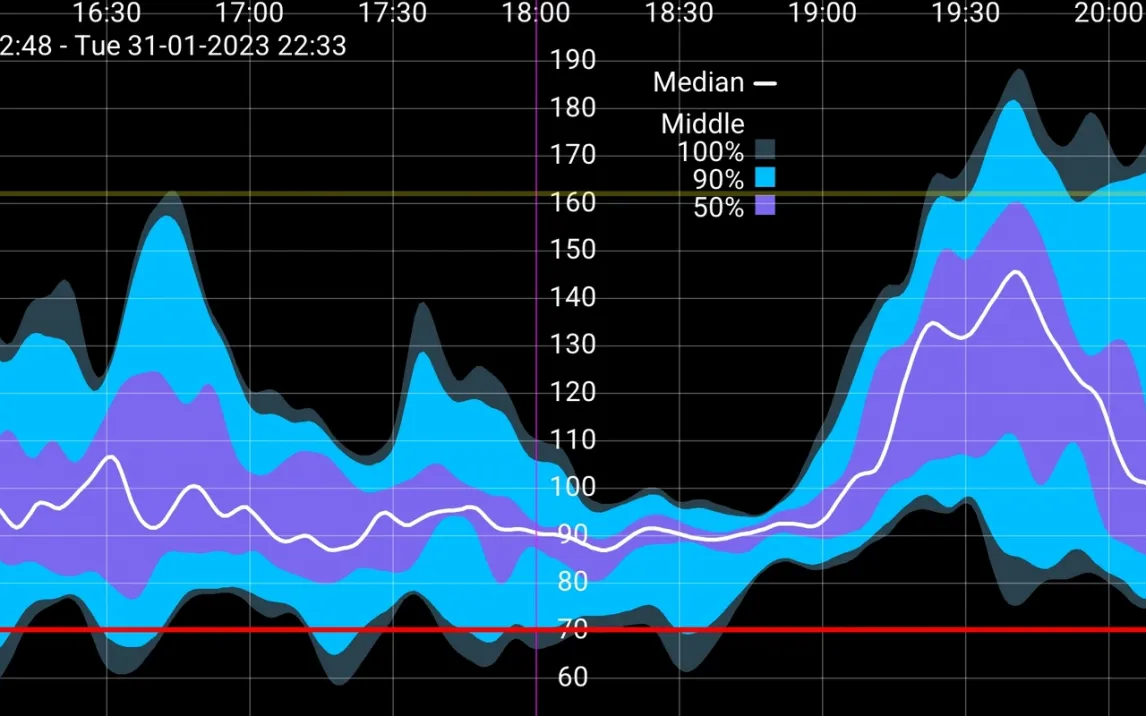Click the 100% dark gray legend swatch
Viewport: 1146px width, 716px height.
765,151
